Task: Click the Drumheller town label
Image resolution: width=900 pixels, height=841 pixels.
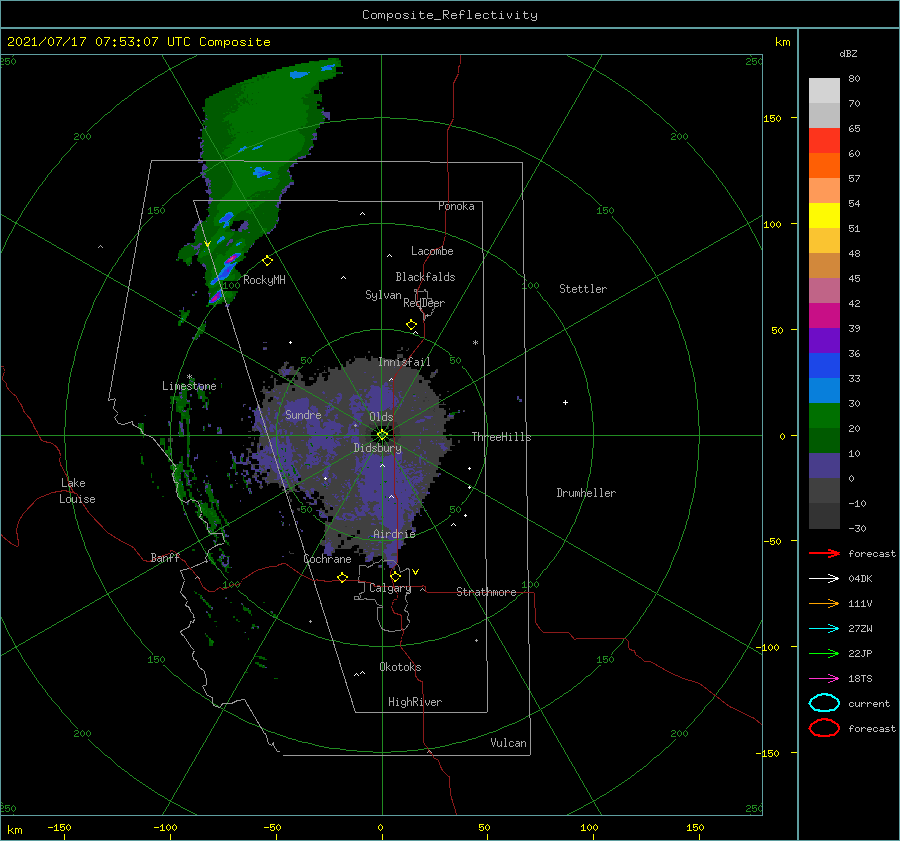Action: click(586, 493)
